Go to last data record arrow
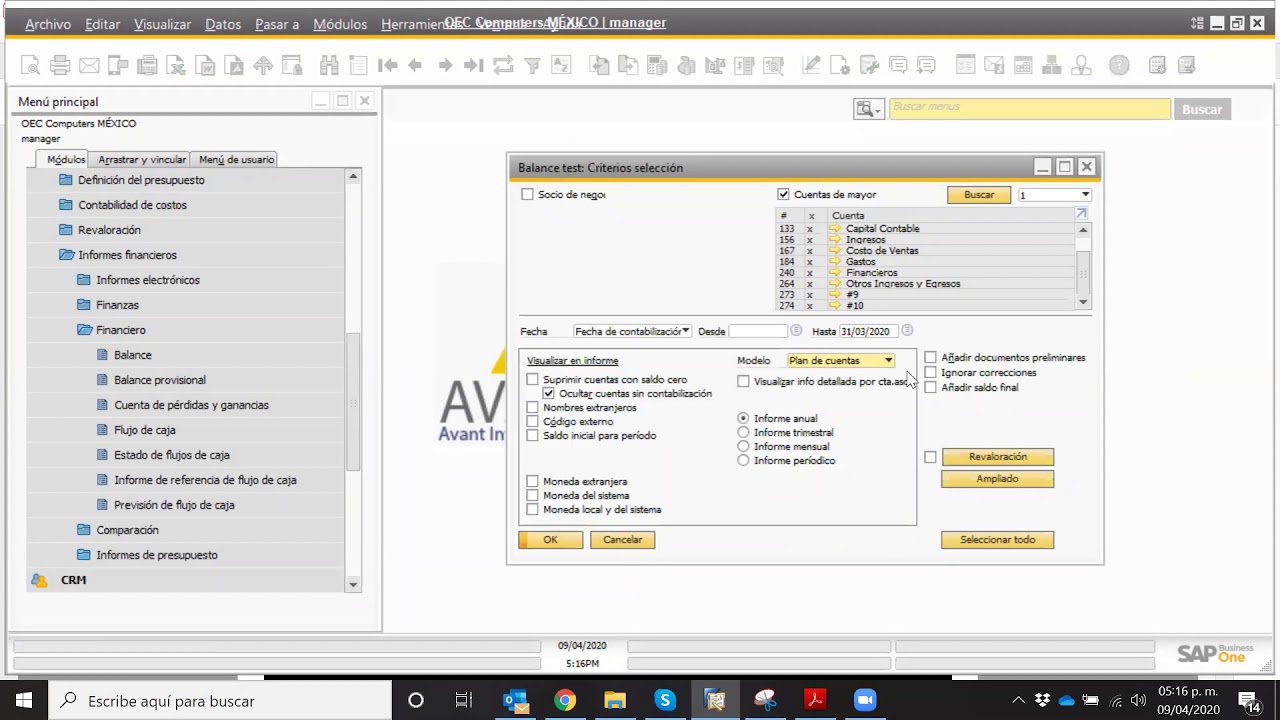 coord(474,66)
